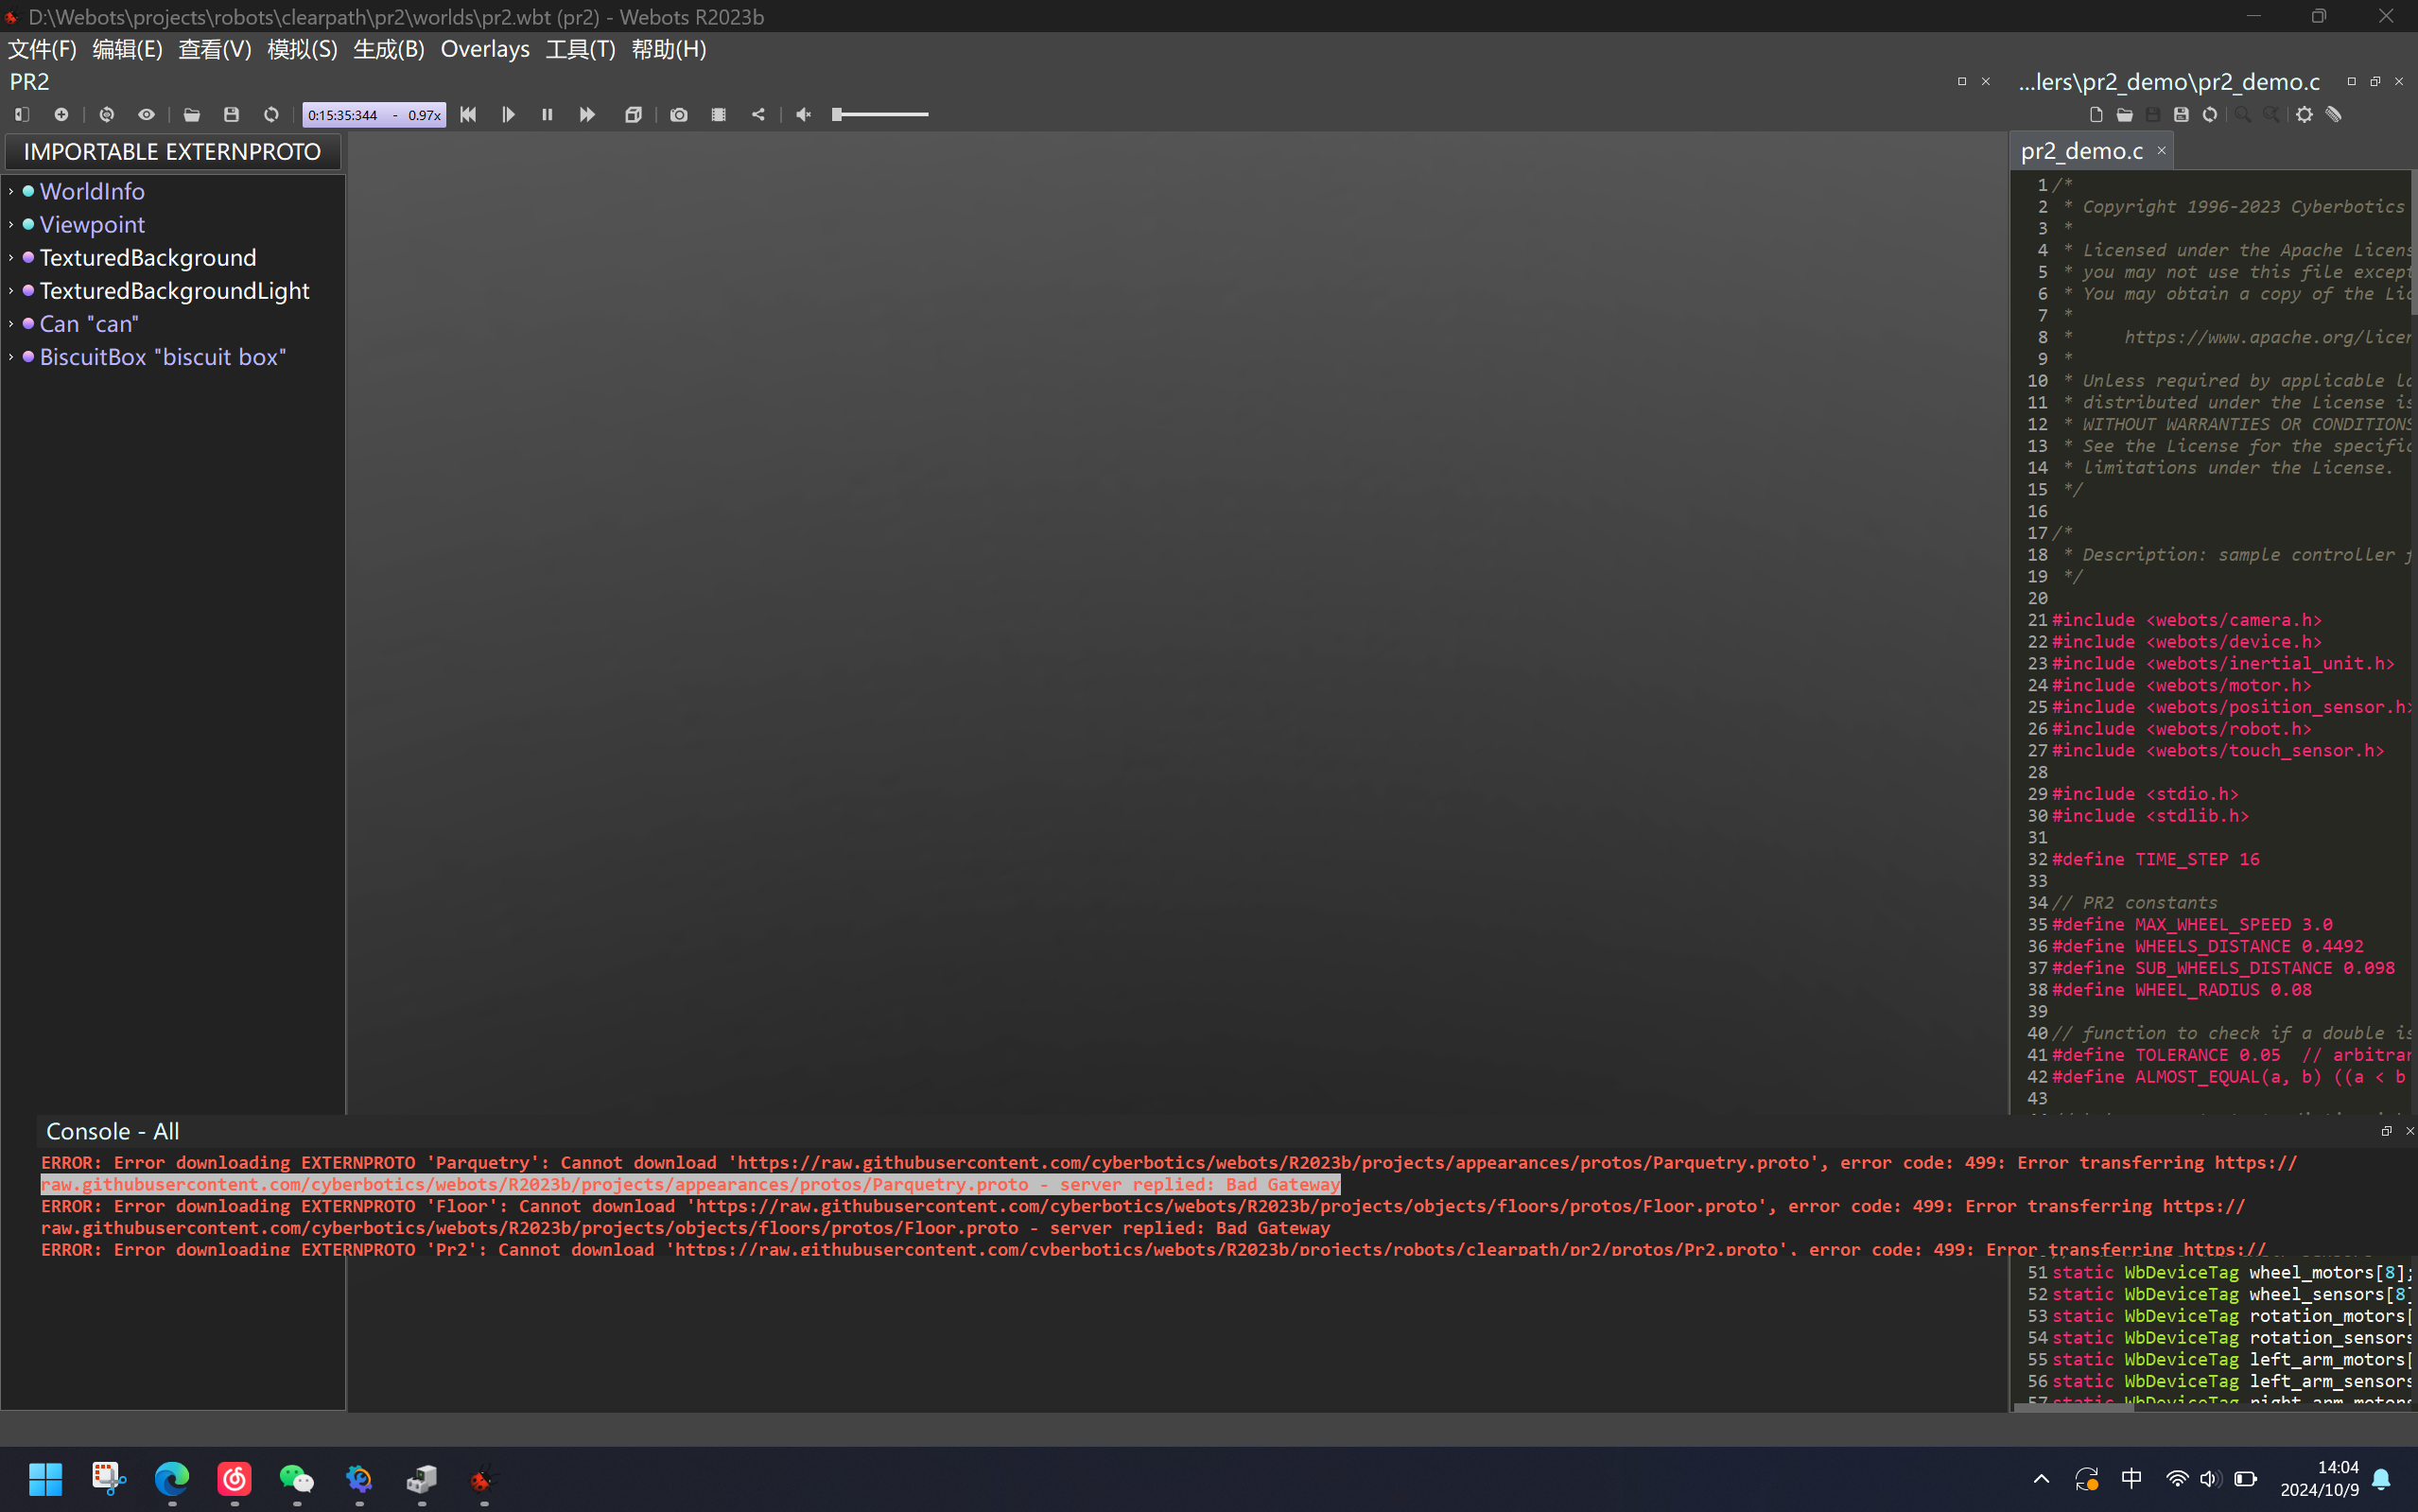Clean the build with the brush icon
The height and width of the screenshot is (1512, 2418).
2334,115
